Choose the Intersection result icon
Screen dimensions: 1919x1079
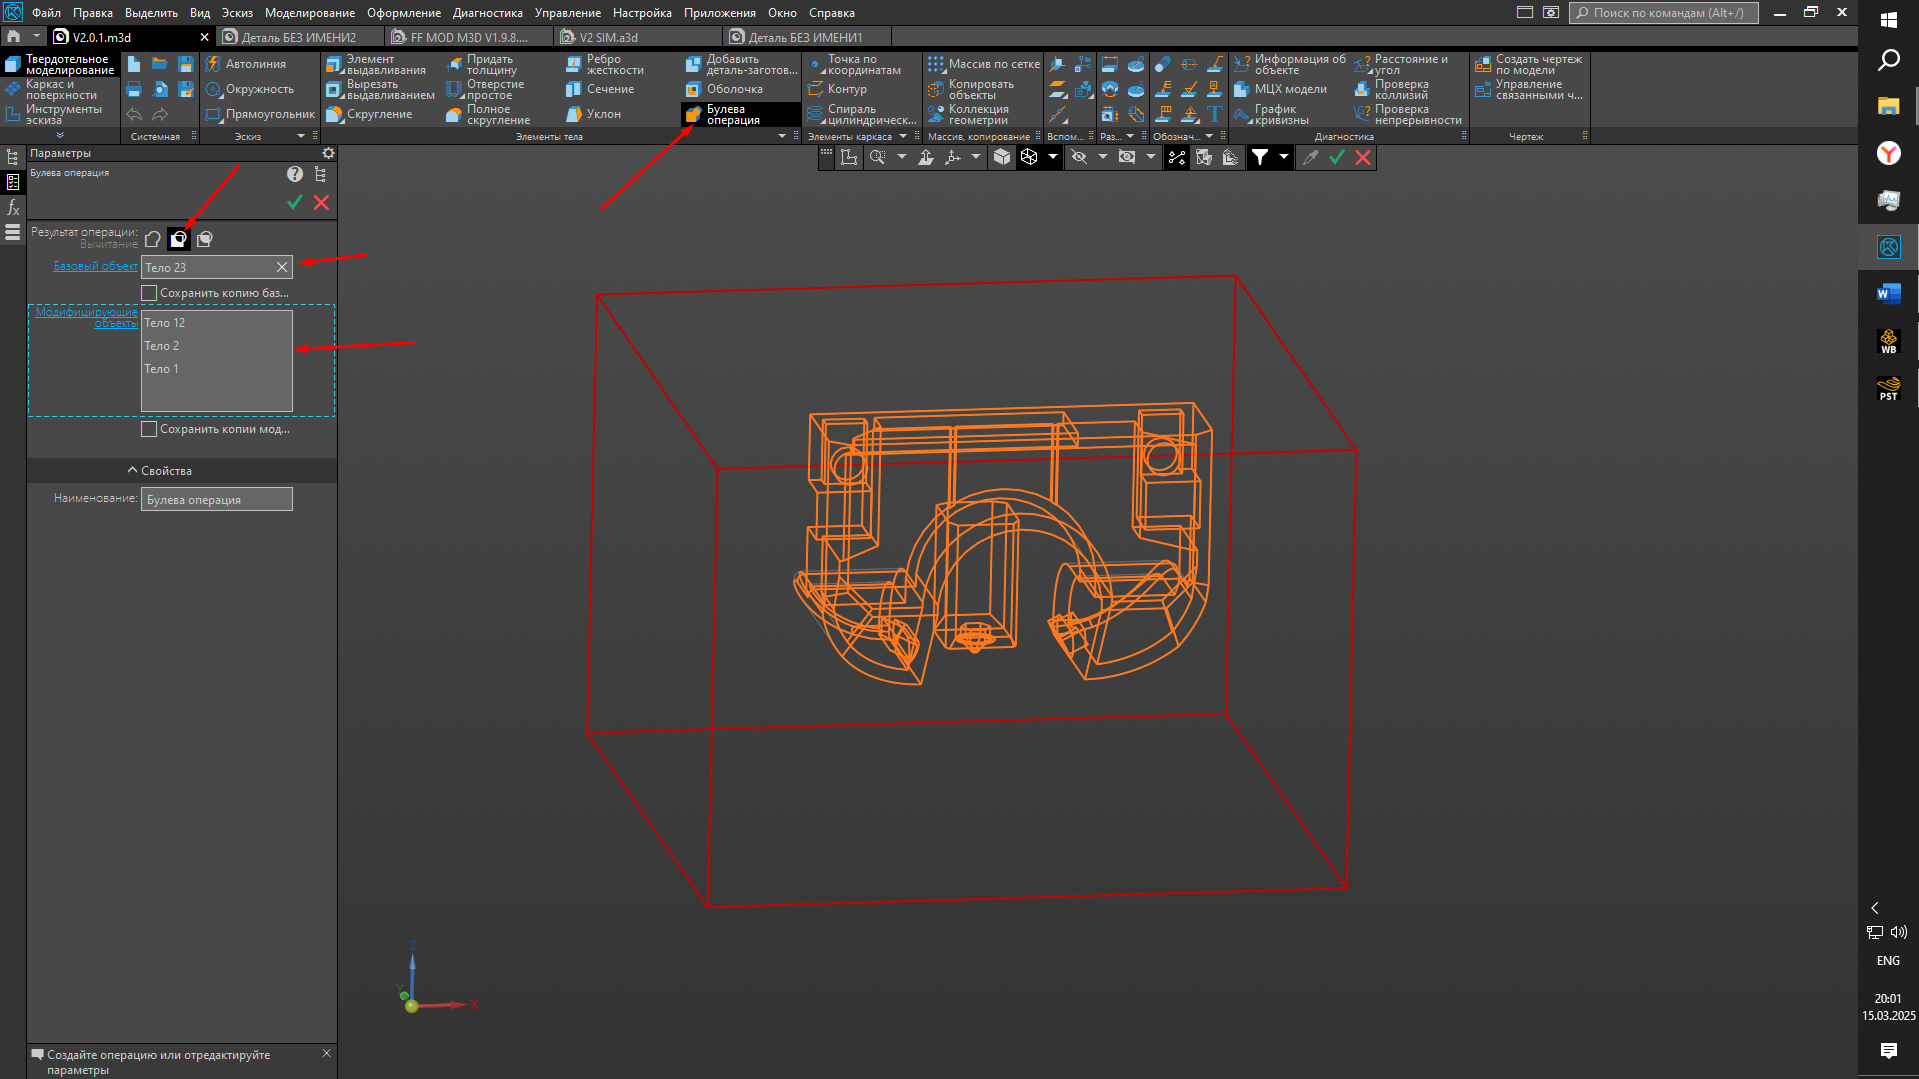[205, 239]
